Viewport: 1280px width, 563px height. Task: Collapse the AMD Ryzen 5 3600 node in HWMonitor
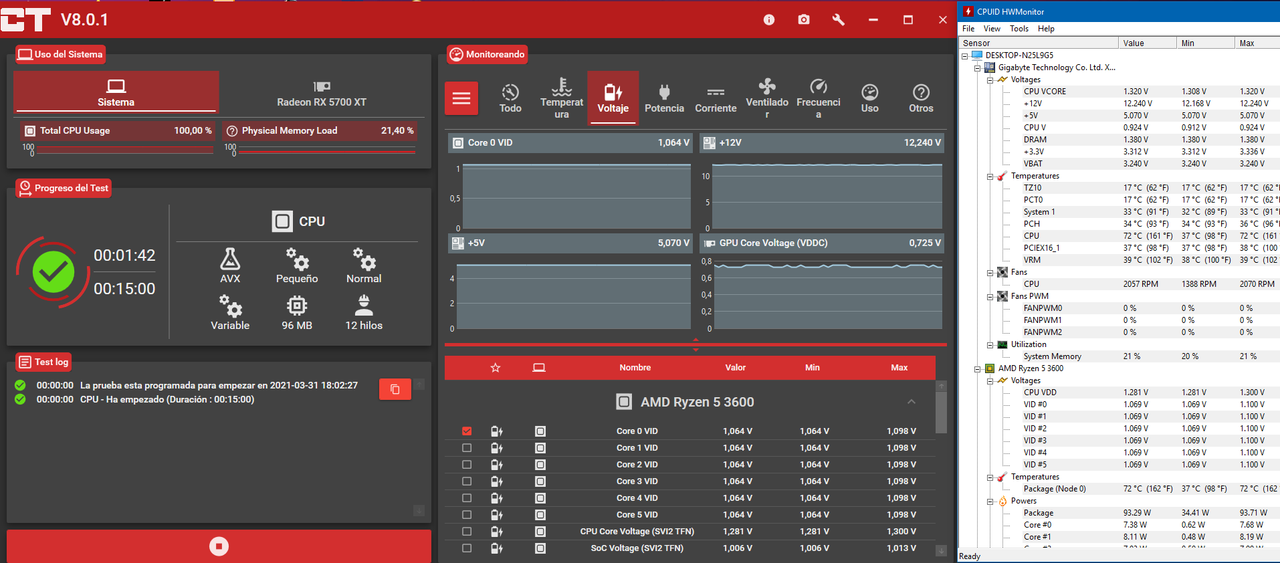coord(978,368)
